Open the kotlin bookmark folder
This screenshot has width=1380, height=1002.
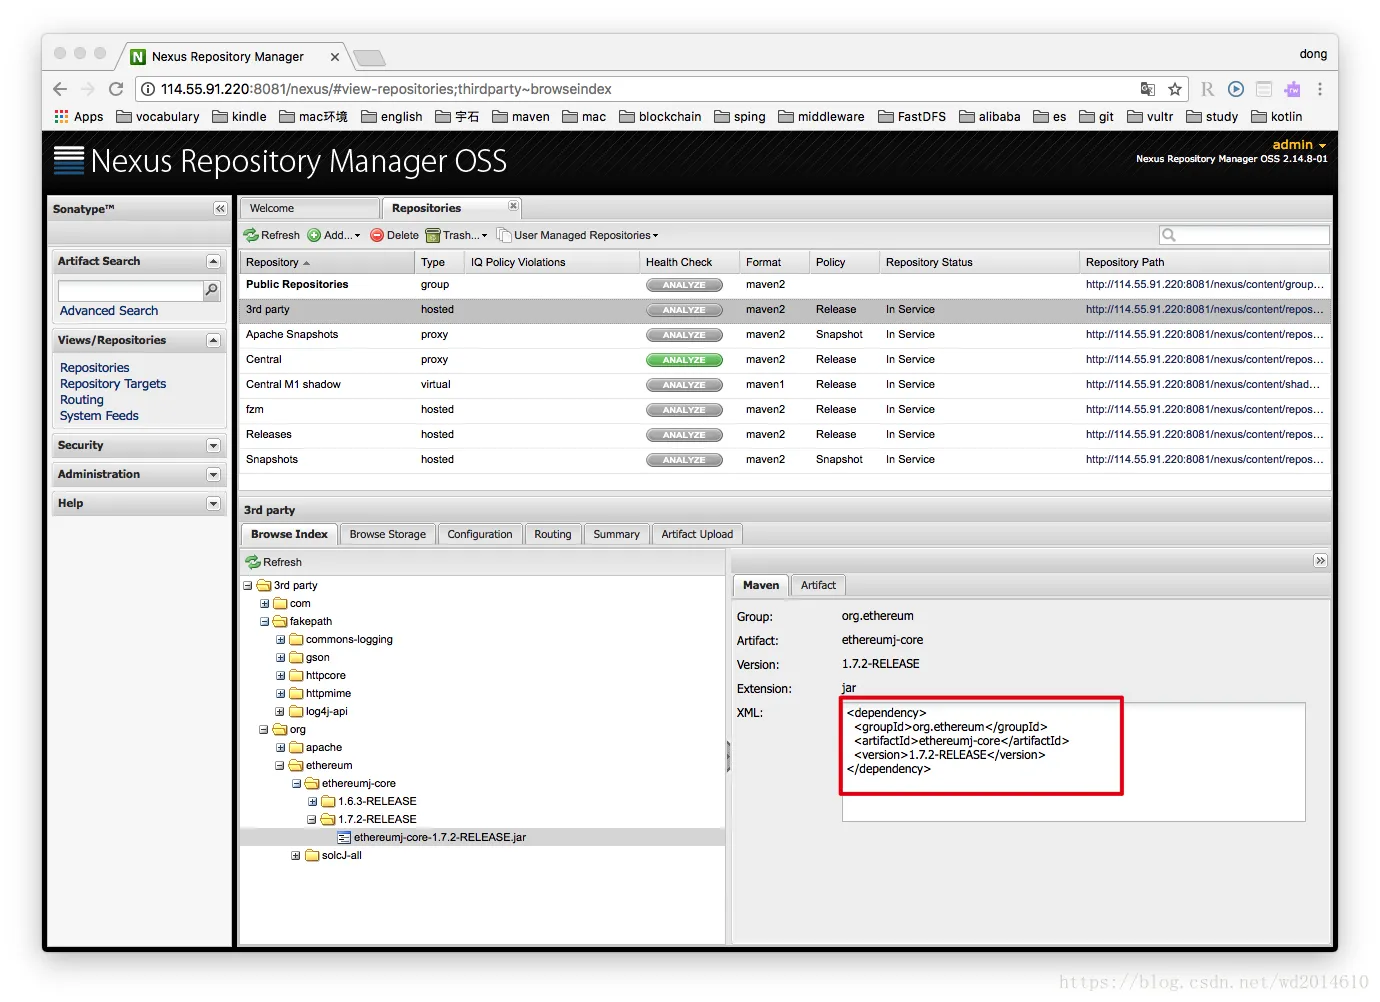(x=1277, y=116)
